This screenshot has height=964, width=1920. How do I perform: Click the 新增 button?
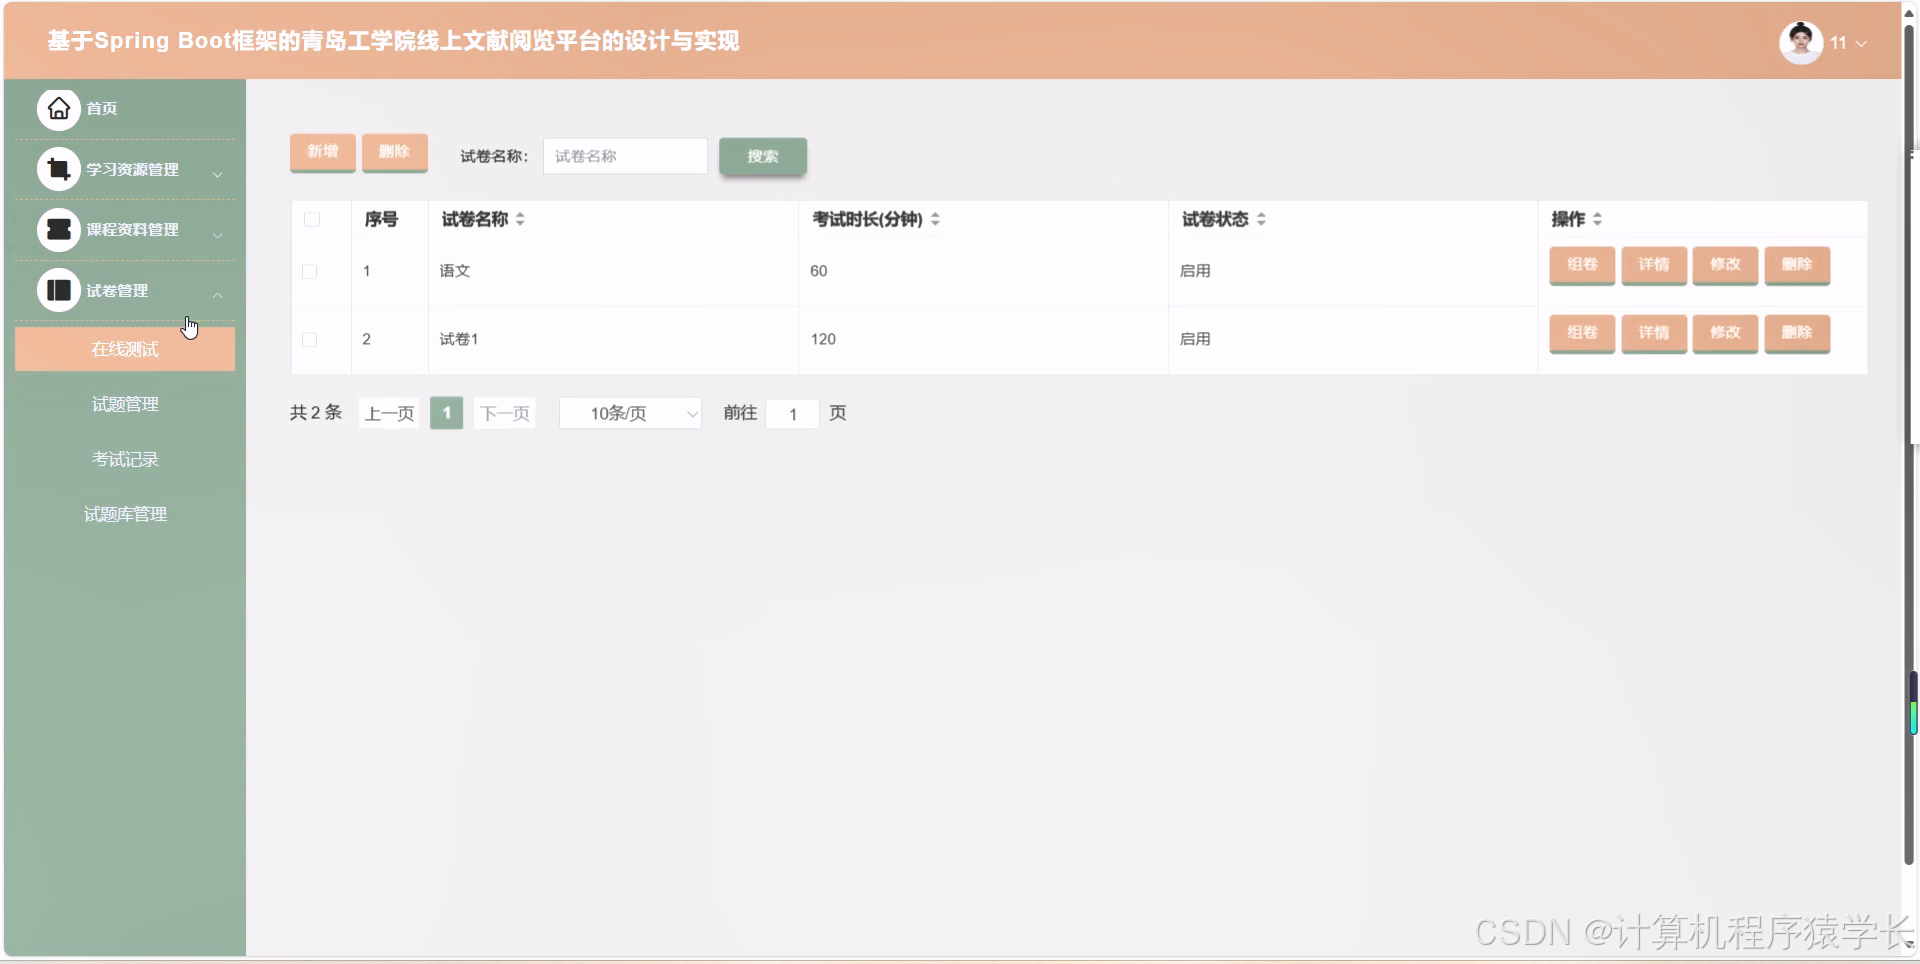pyautogui.click(x=322, y=153)
